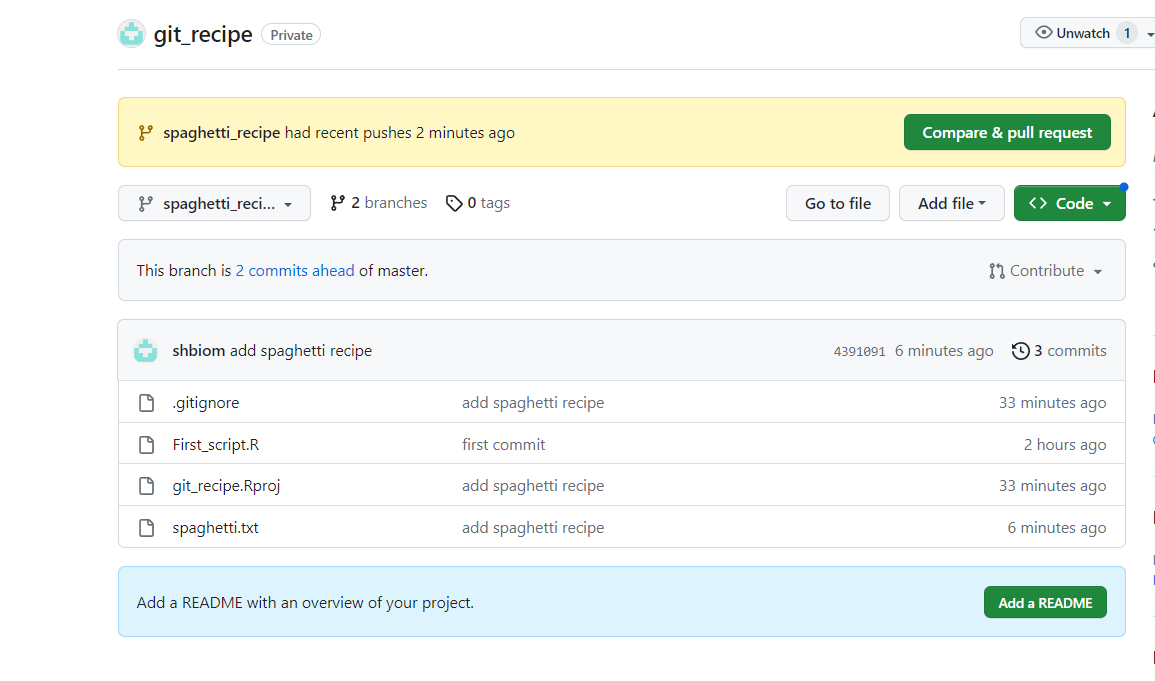The height and width of the screenshot is (681, 1155).
Task: Expand the green Code dropdown
Action: tap(1069, 204)
